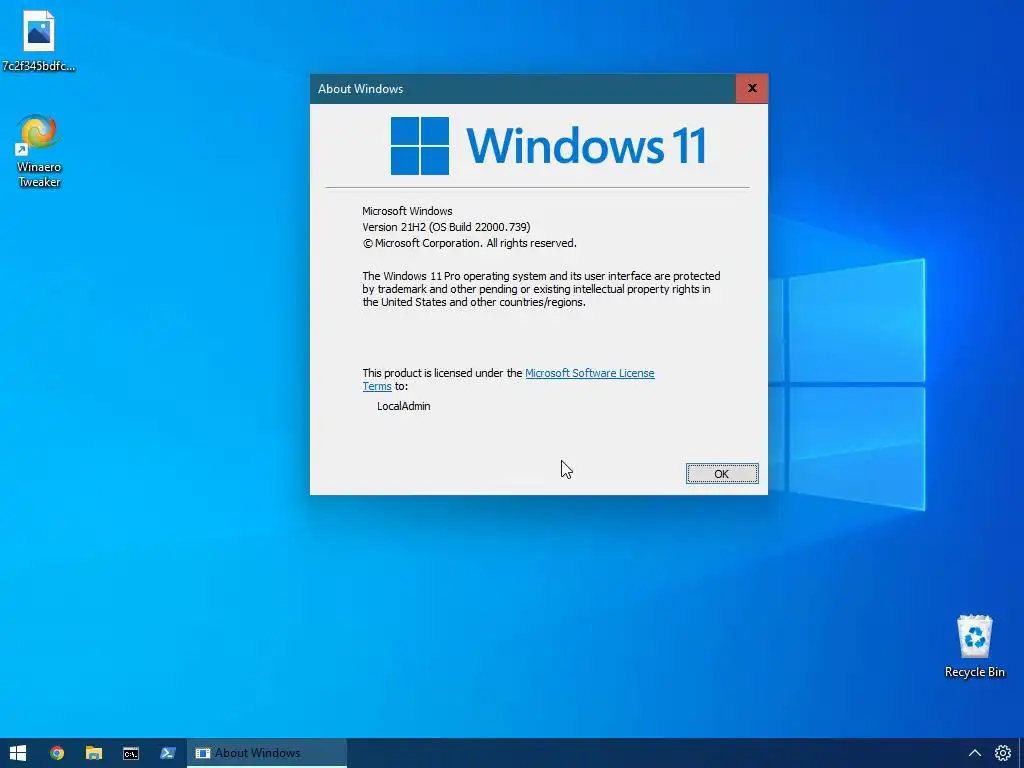Click the copyright 'Microsoft Corporation' line
The image size is (1024, 768).
[469, 243]
